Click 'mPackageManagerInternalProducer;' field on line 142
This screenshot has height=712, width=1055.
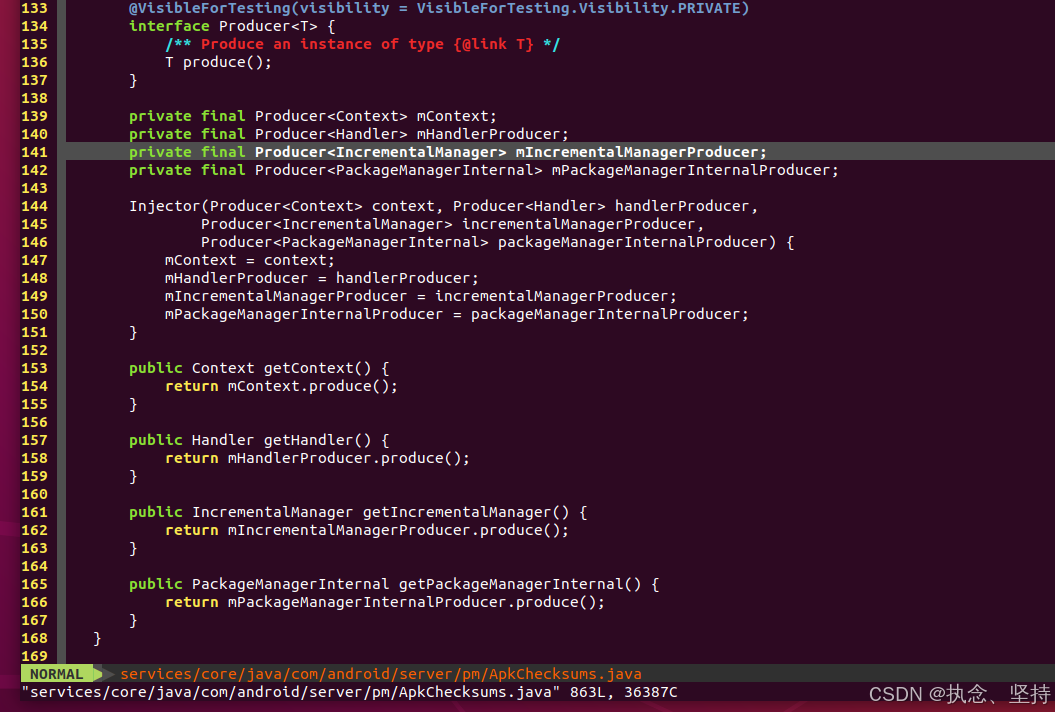(695, 170)
